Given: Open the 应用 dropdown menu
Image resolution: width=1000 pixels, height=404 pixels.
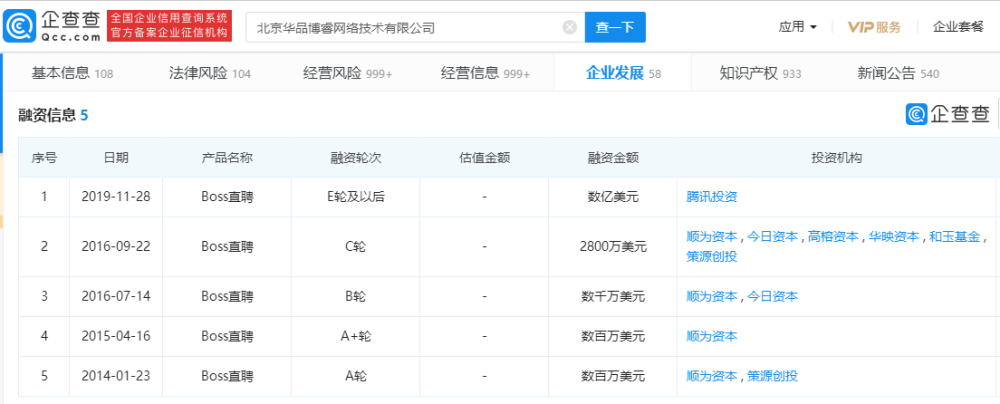Looking at the screenshot, I should (x=798, y=27).
